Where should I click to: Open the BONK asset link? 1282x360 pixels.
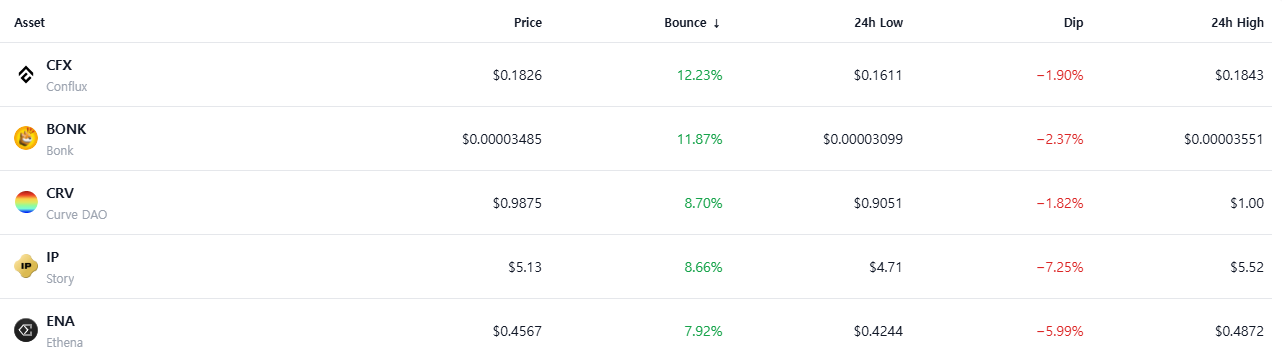coord(66,129)
